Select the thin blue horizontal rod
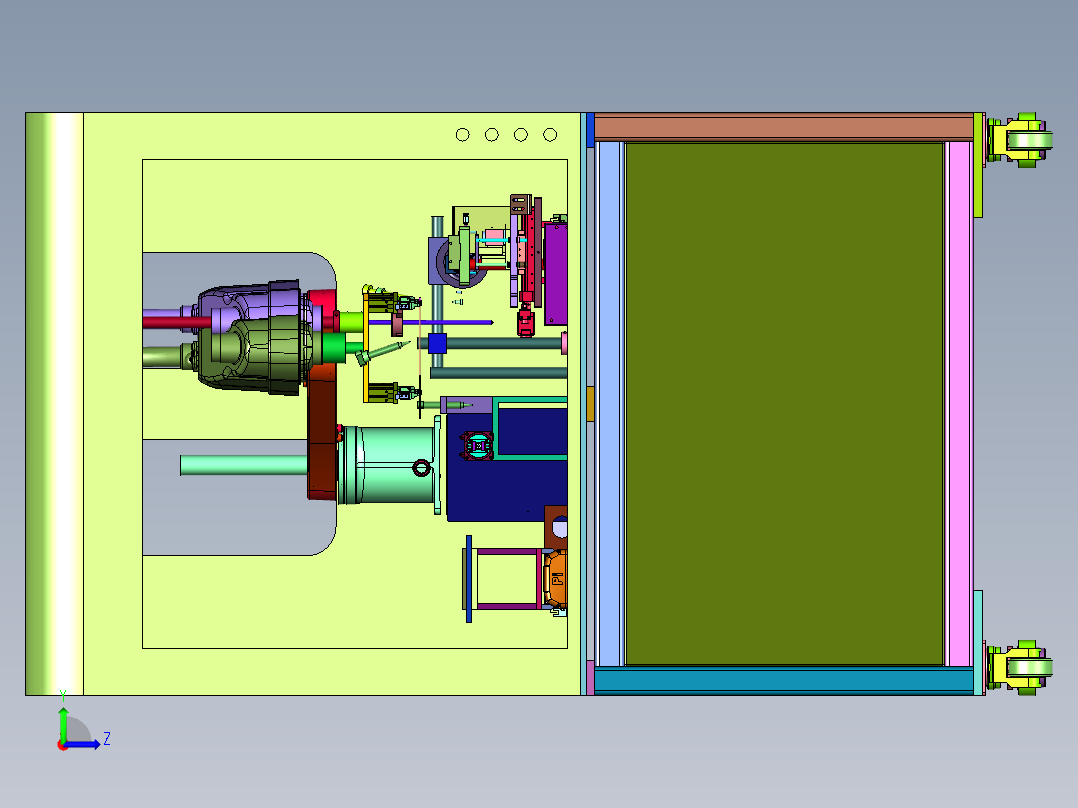Viewport: 1078px width, 808px height. click(x=430, y=322)
